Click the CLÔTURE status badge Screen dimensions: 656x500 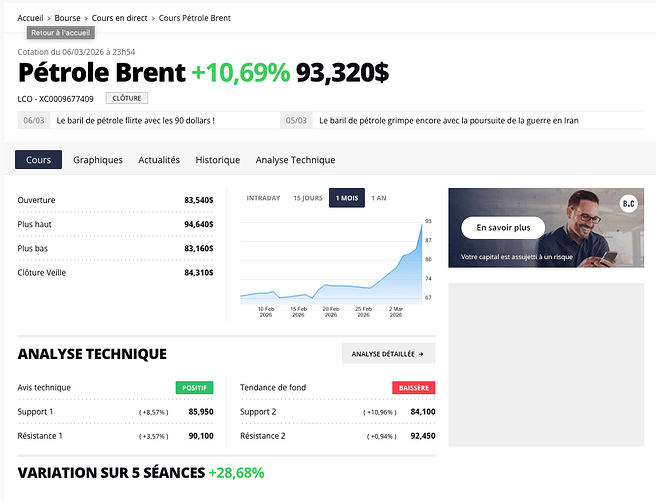(126, 98)
